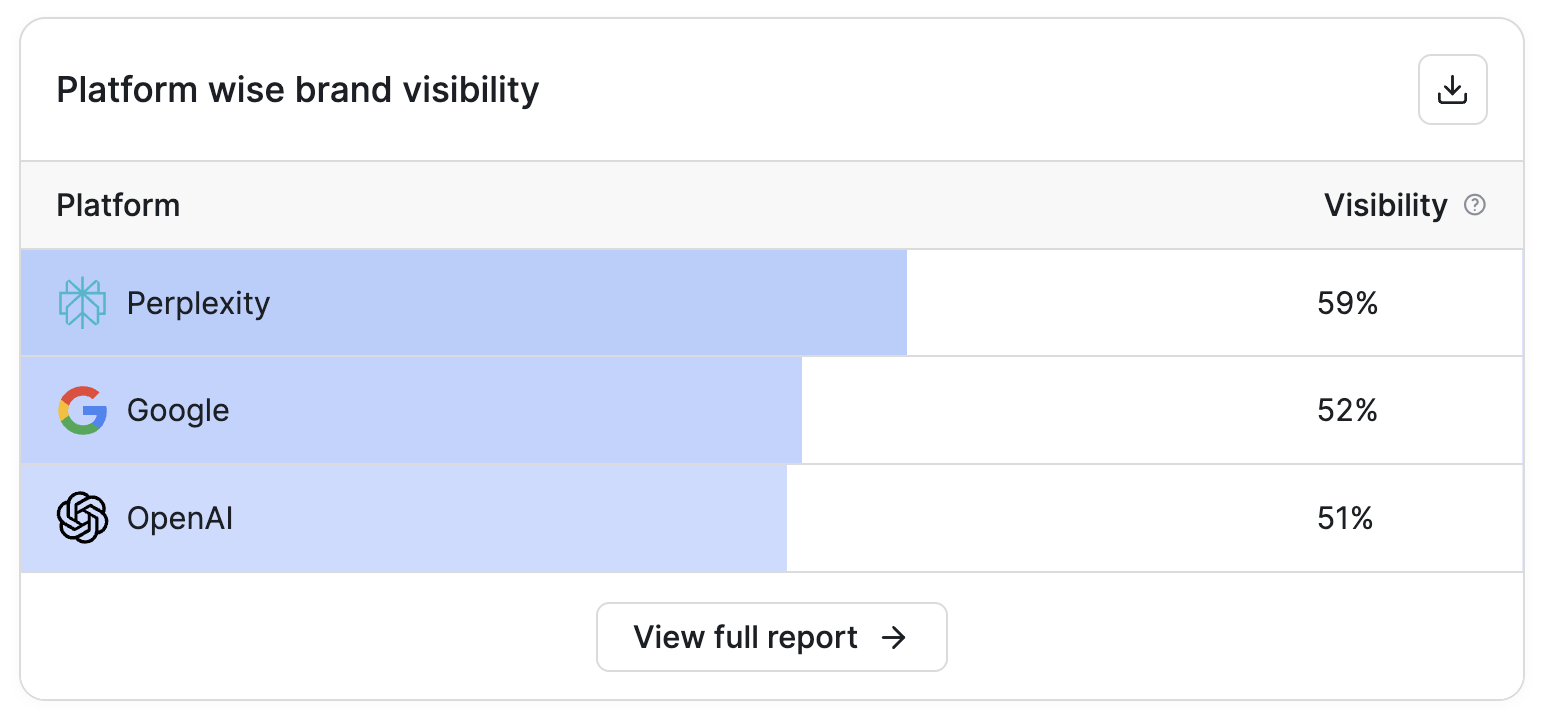The width and height of the screenshot is (1542, 716).
Task: Click the download report icon
Action: [x=1452, y=90]
